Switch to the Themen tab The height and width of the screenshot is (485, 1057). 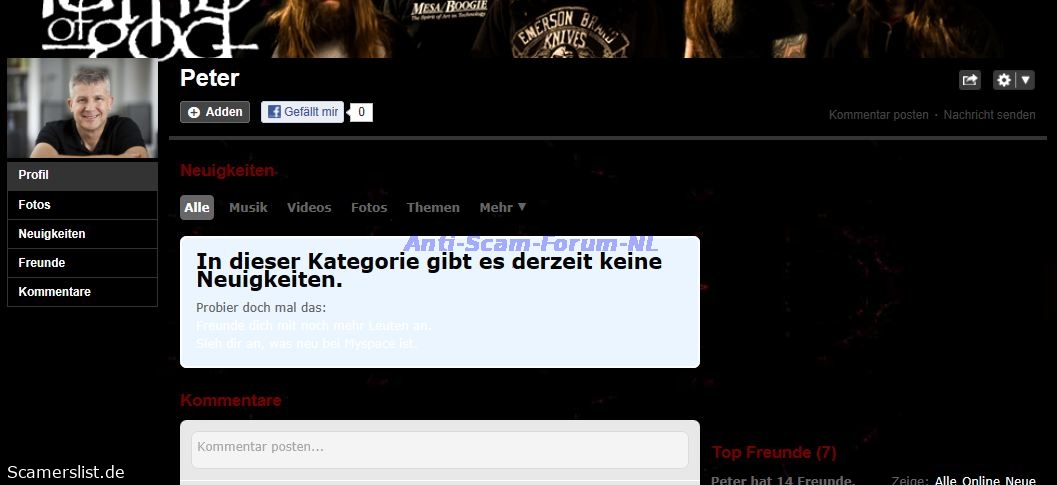tap(433, 208)
